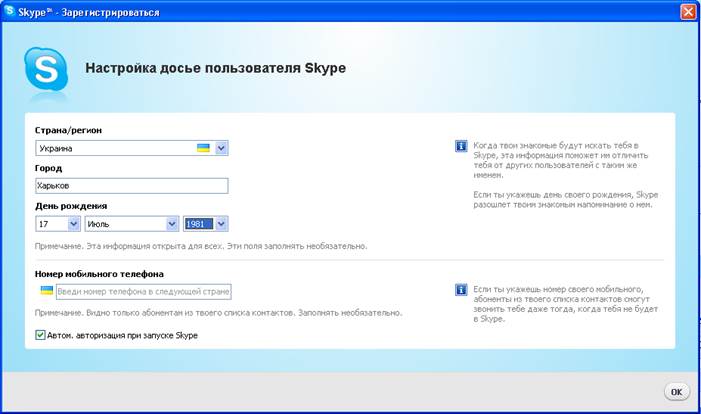This screenshot has height=414, width=701.
Task: Click the info icon beside the mobile number tip
Action: coord(461,290)
